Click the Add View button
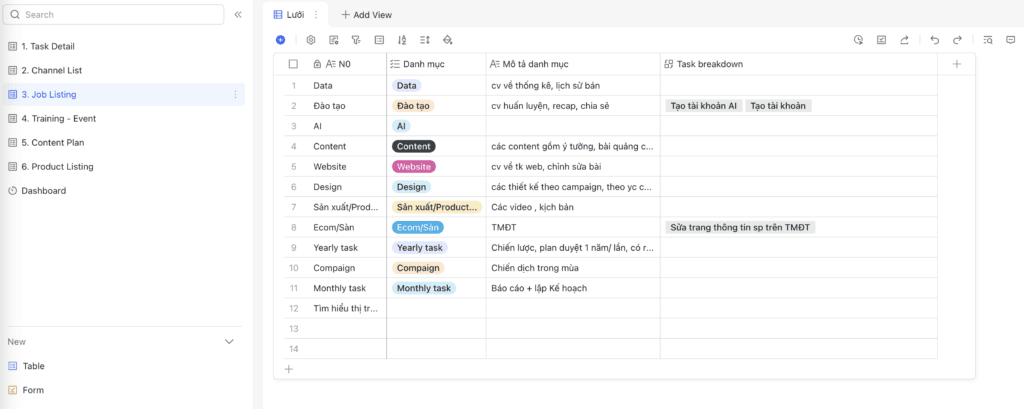The image size is (1024, 409). [x=366, y=15]
